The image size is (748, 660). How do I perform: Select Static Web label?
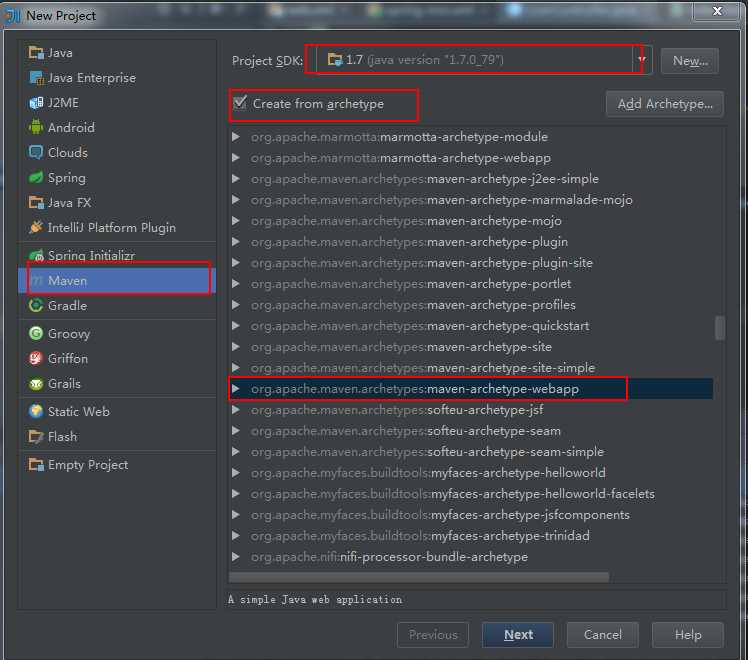79,411
